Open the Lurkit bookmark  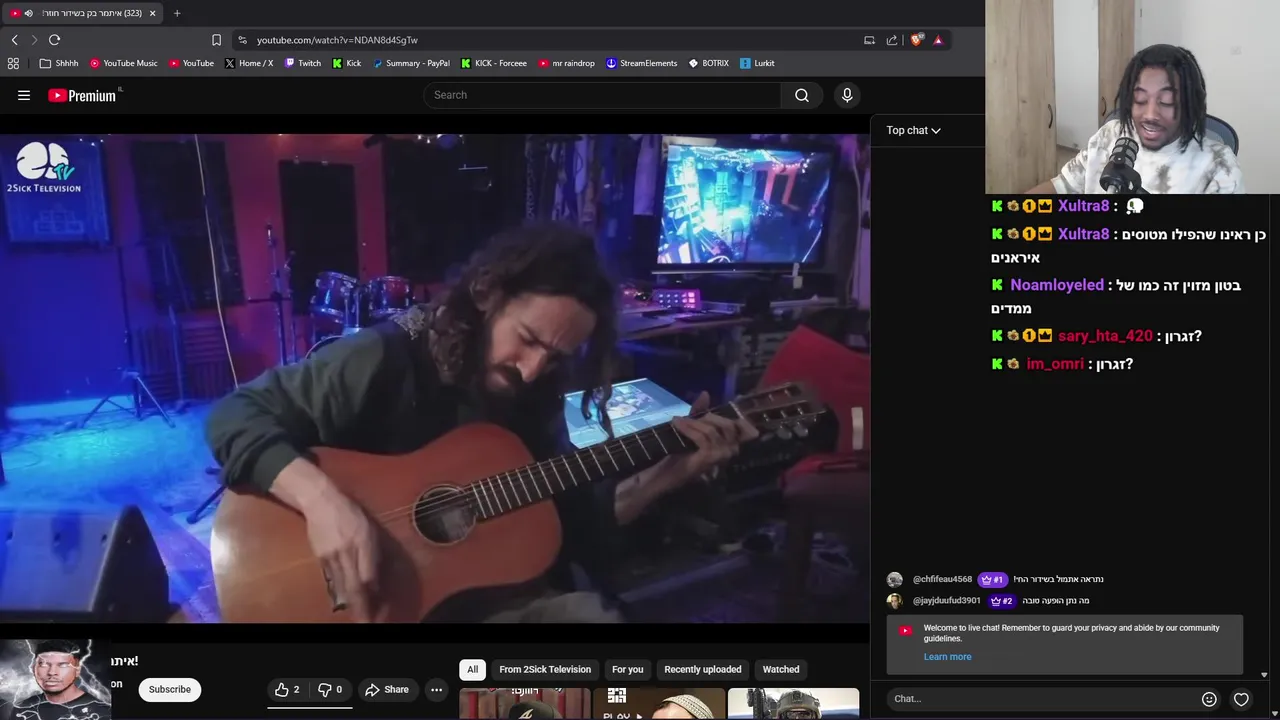757,63
